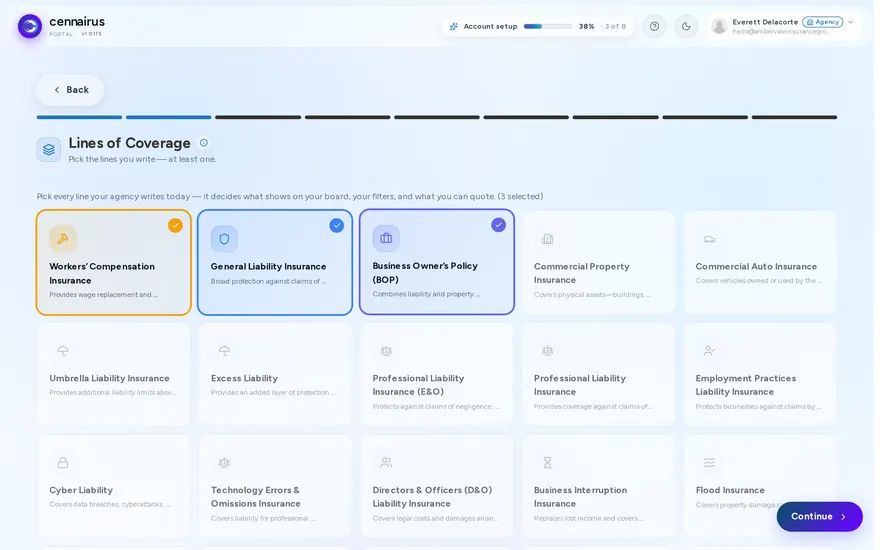Click the cennairus logo icon
Viewport: 880px width, 550px height.
(x=30, y=26)
